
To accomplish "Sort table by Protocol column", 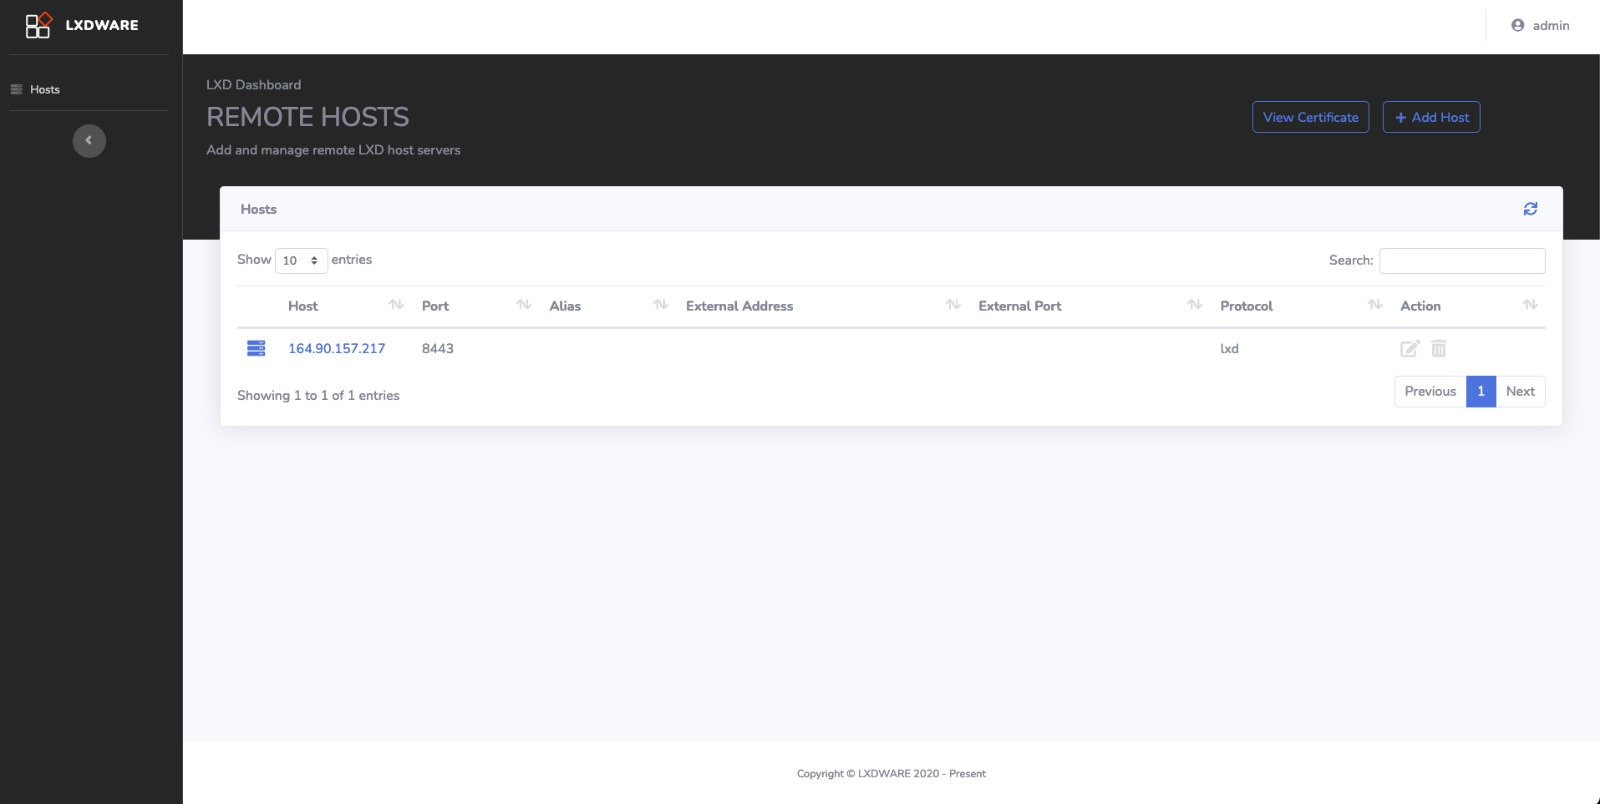I will click(1246, 306).
